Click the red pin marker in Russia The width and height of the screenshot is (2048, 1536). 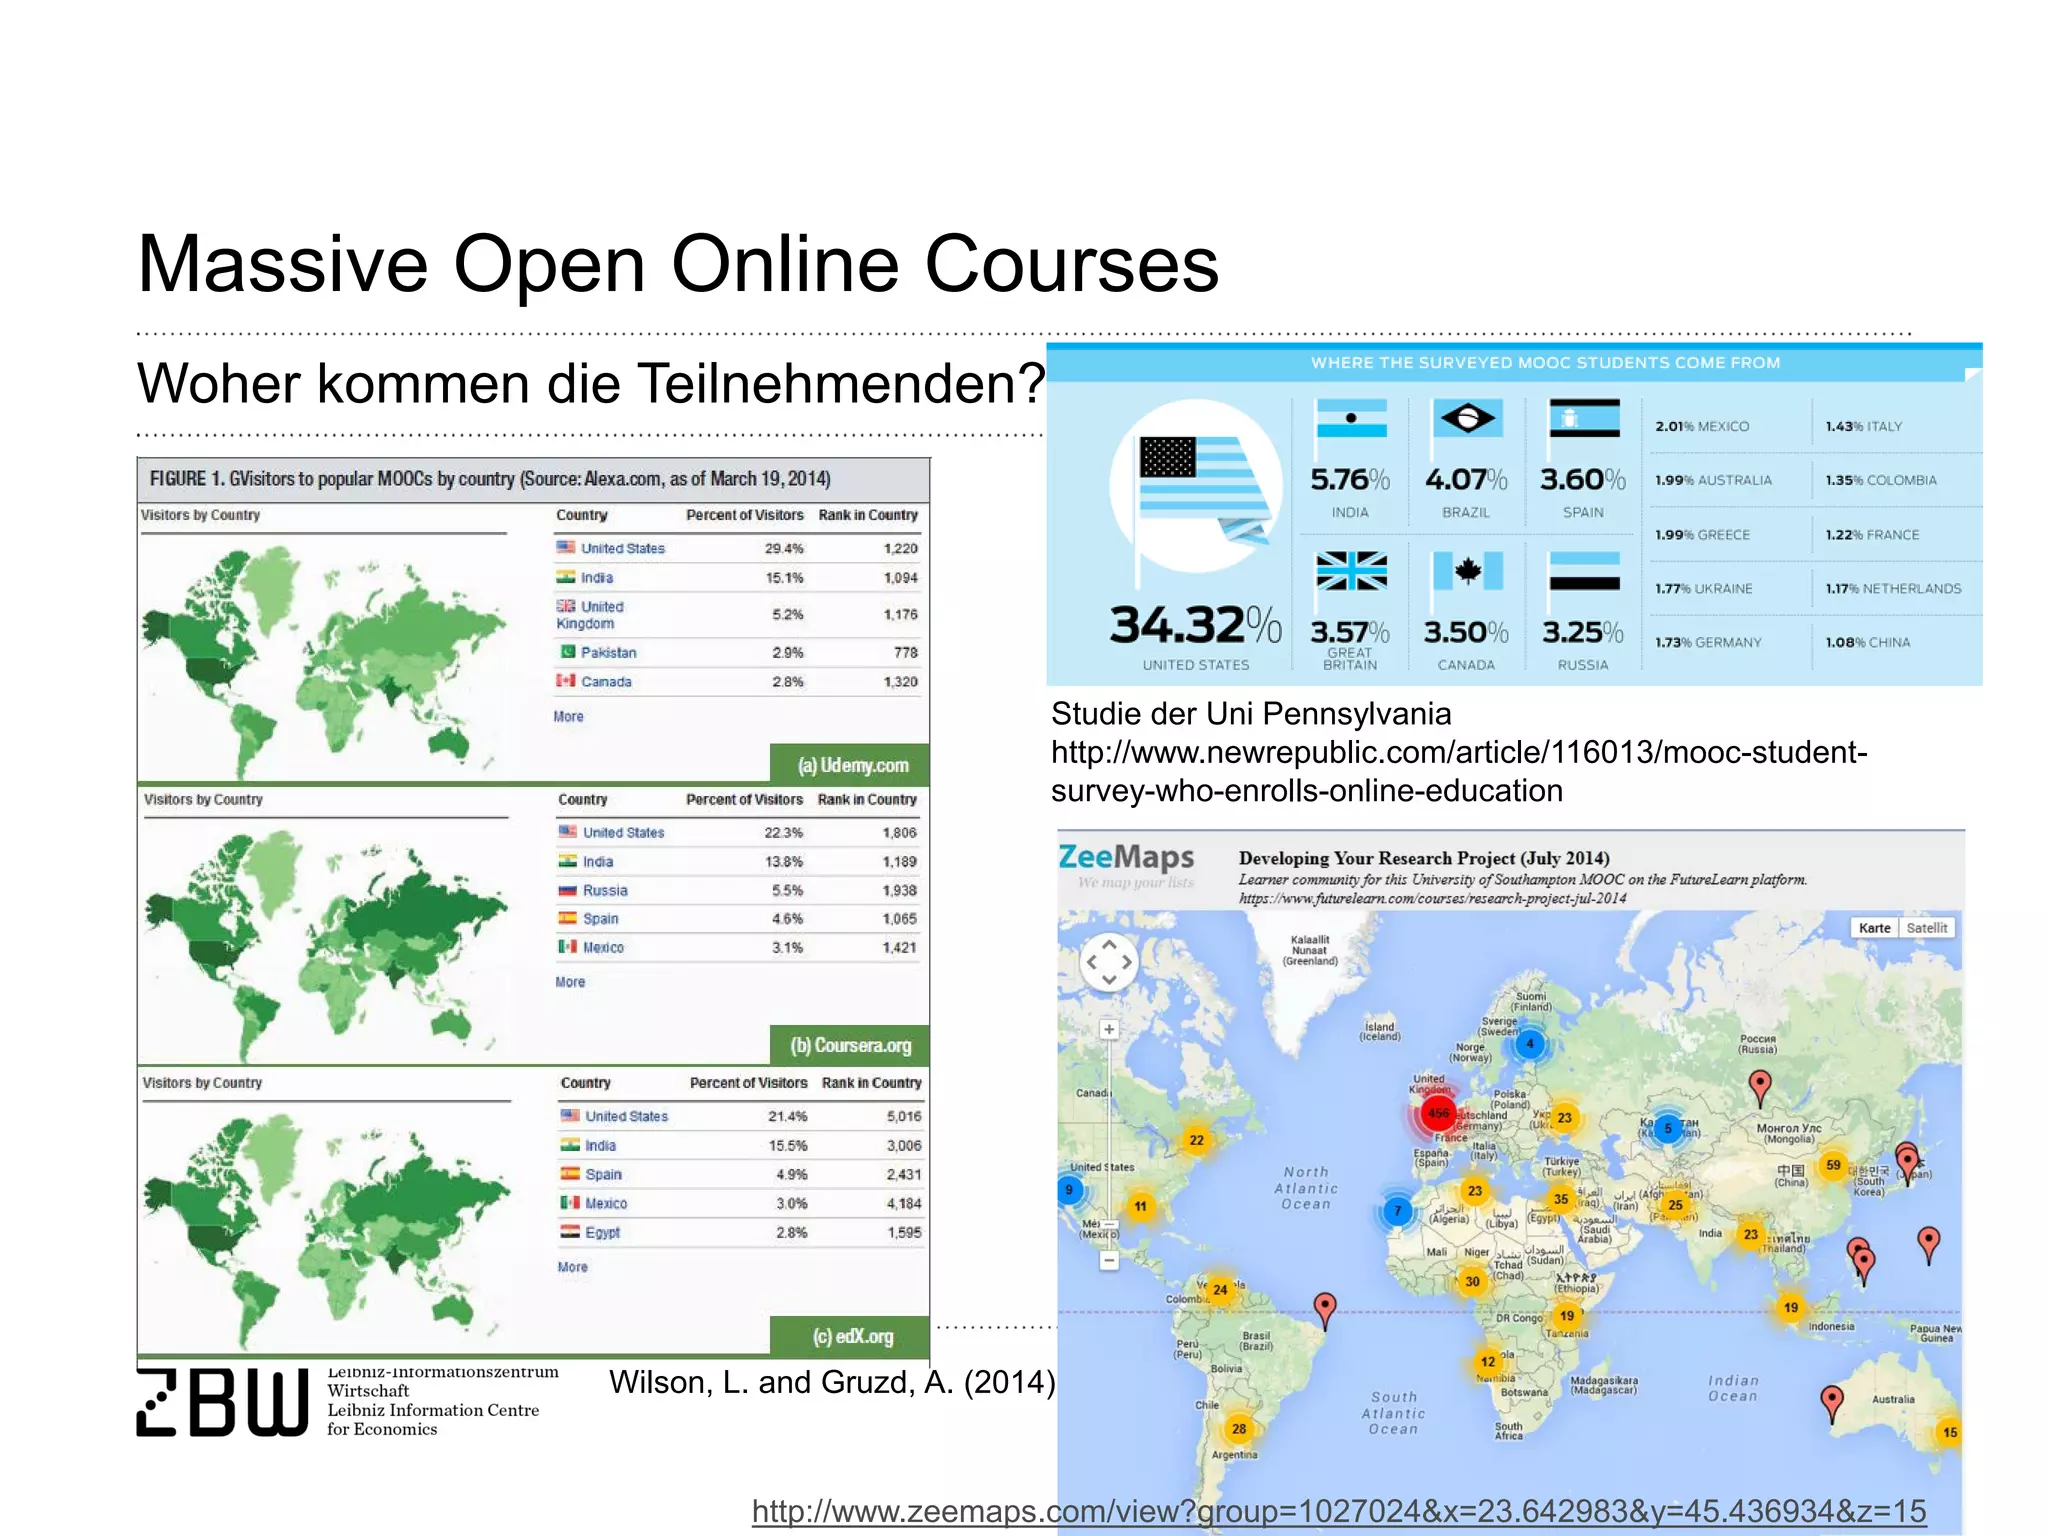(1760, 1087)
